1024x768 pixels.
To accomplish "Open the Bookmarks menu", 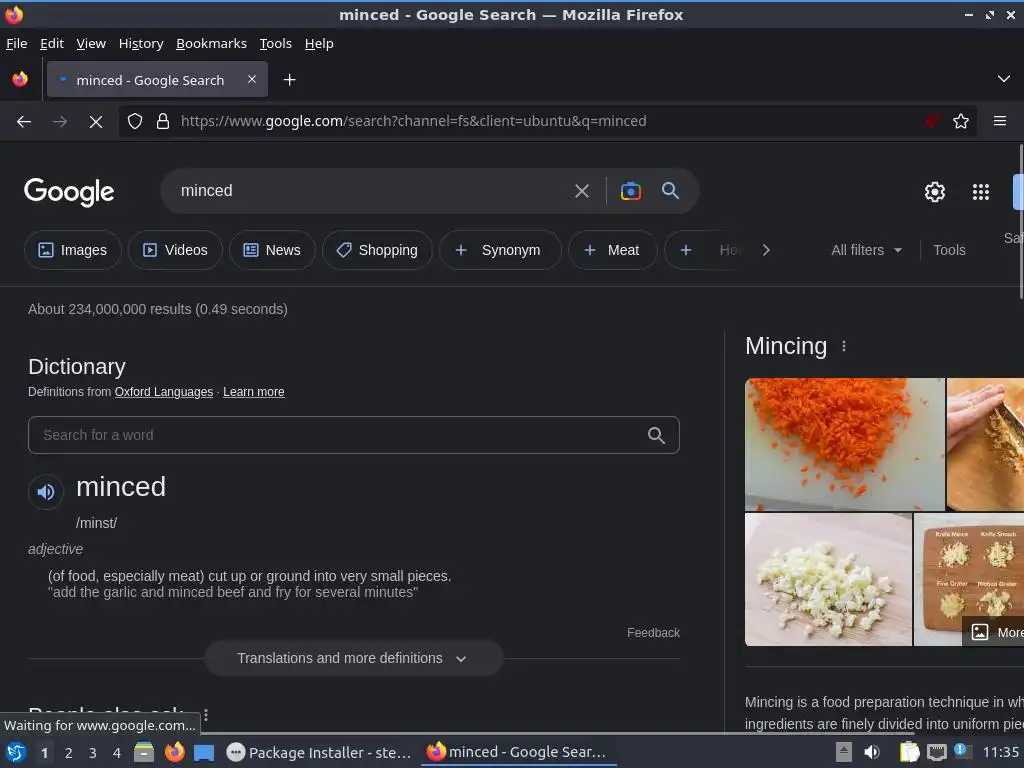I will (x=212, y=44).
